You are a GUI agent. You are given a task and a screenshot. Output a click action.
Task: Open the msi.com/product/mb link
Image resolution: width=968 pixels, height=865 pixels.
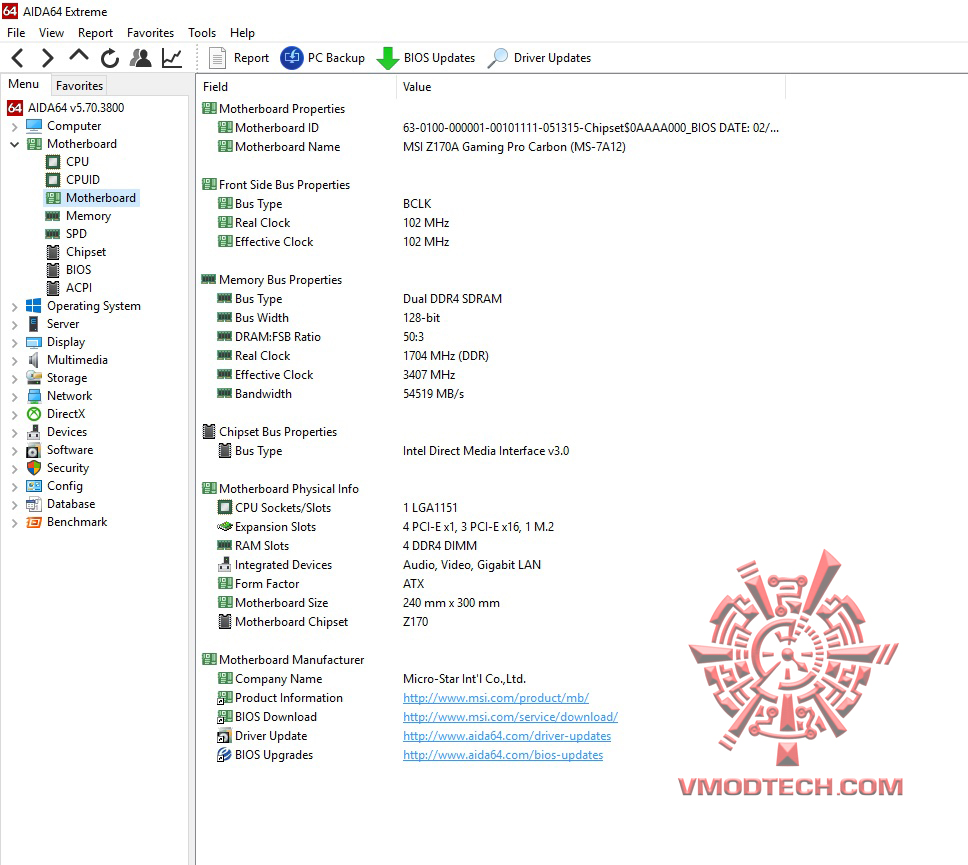click(x=496, y=698)
